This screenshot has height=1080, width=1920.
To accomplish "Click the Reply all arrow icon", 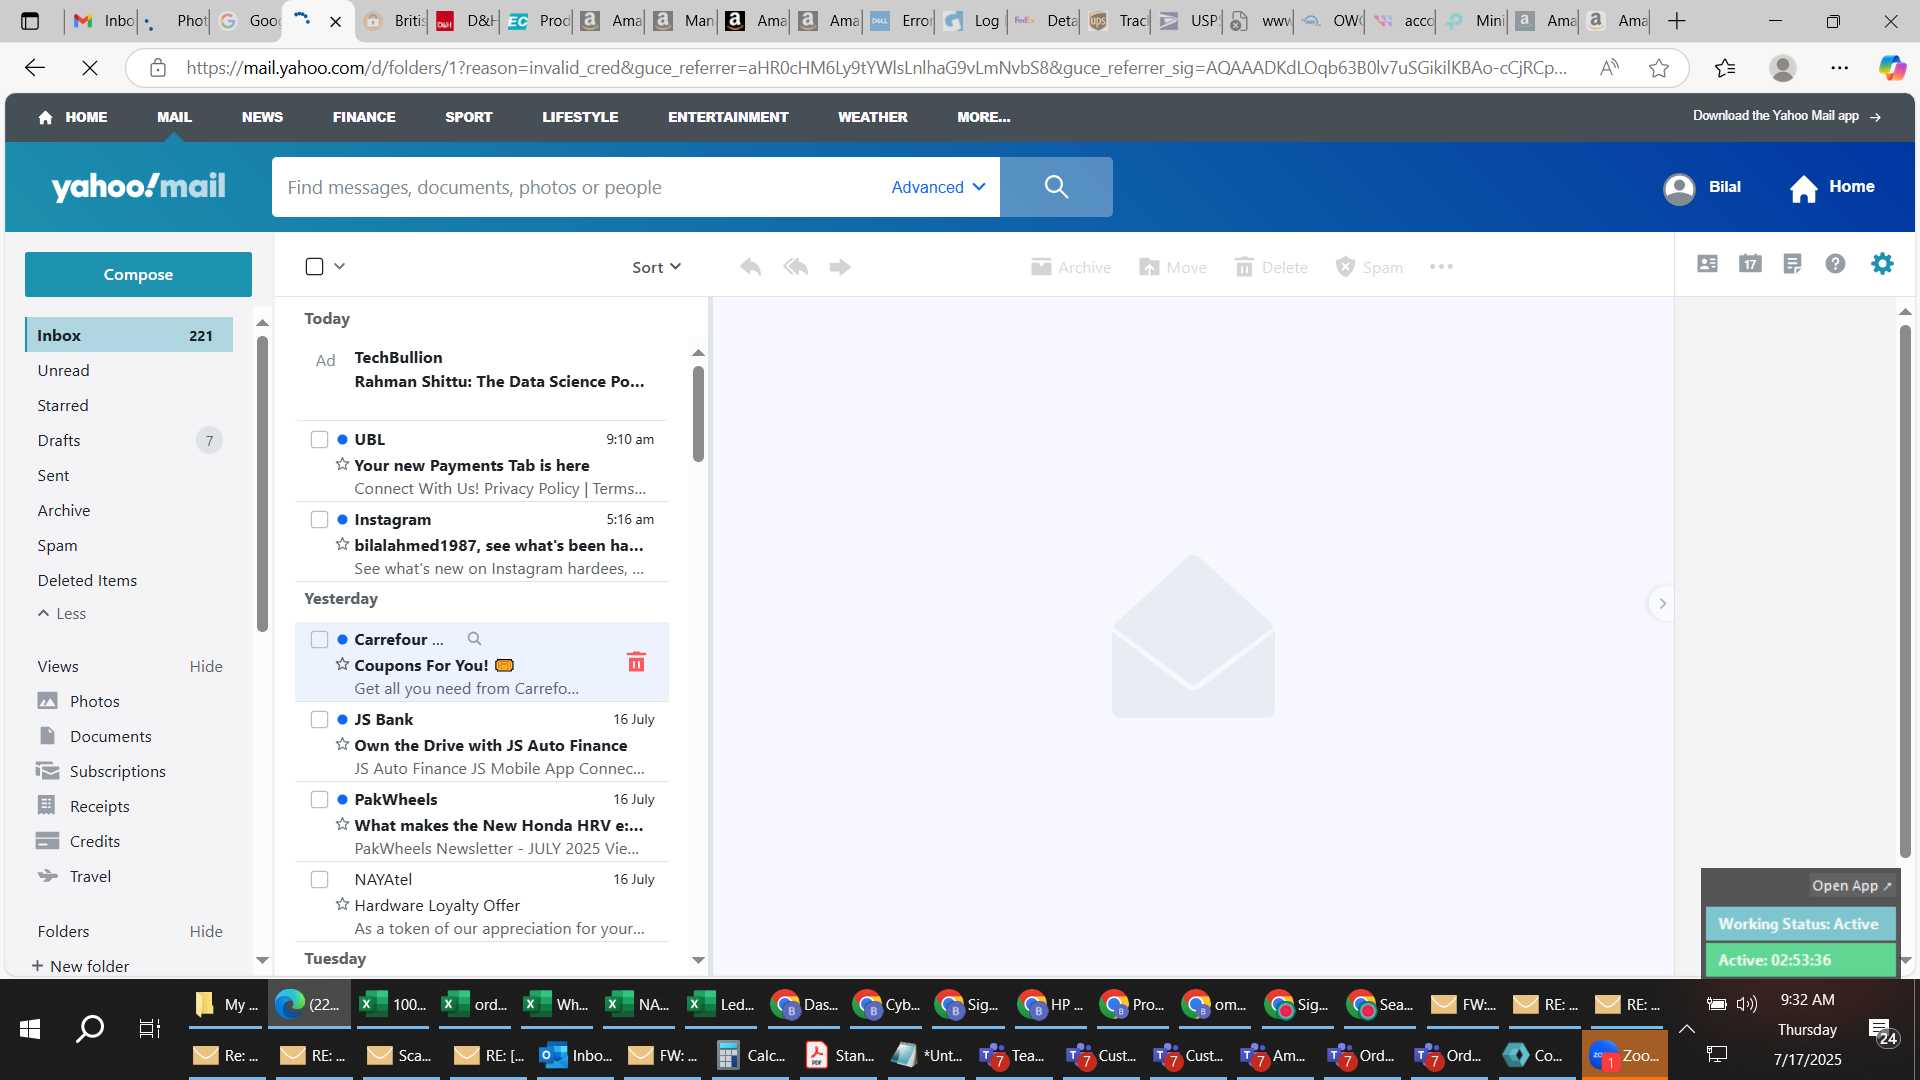I will pos(796,267).
